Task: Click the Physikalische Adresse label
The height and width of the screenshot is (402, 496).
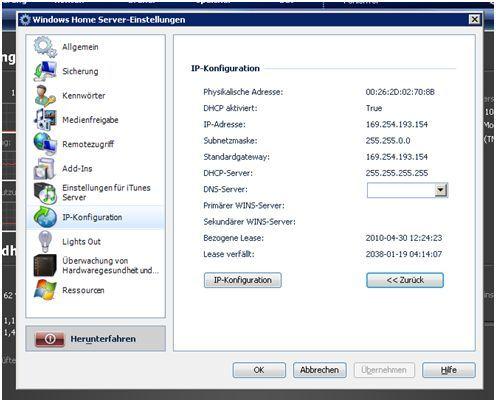Action: point(243,92)
